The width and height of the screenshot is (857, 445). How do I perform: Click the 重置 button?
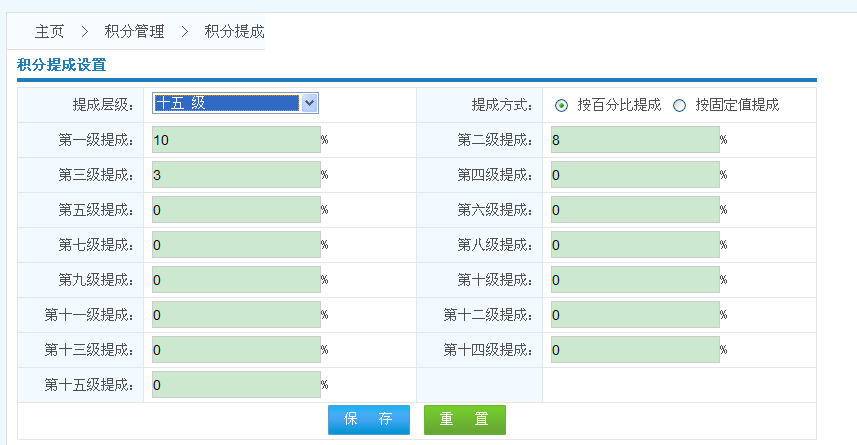point(465,419)
